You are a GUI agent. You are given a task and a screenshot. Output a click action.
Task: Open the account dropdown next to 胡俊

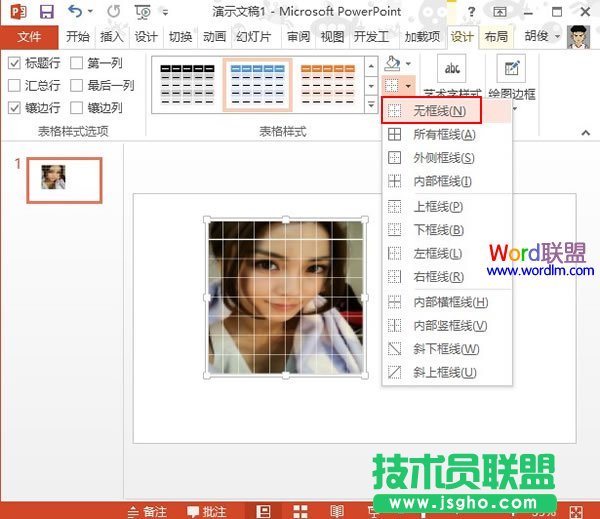point(558,37)
